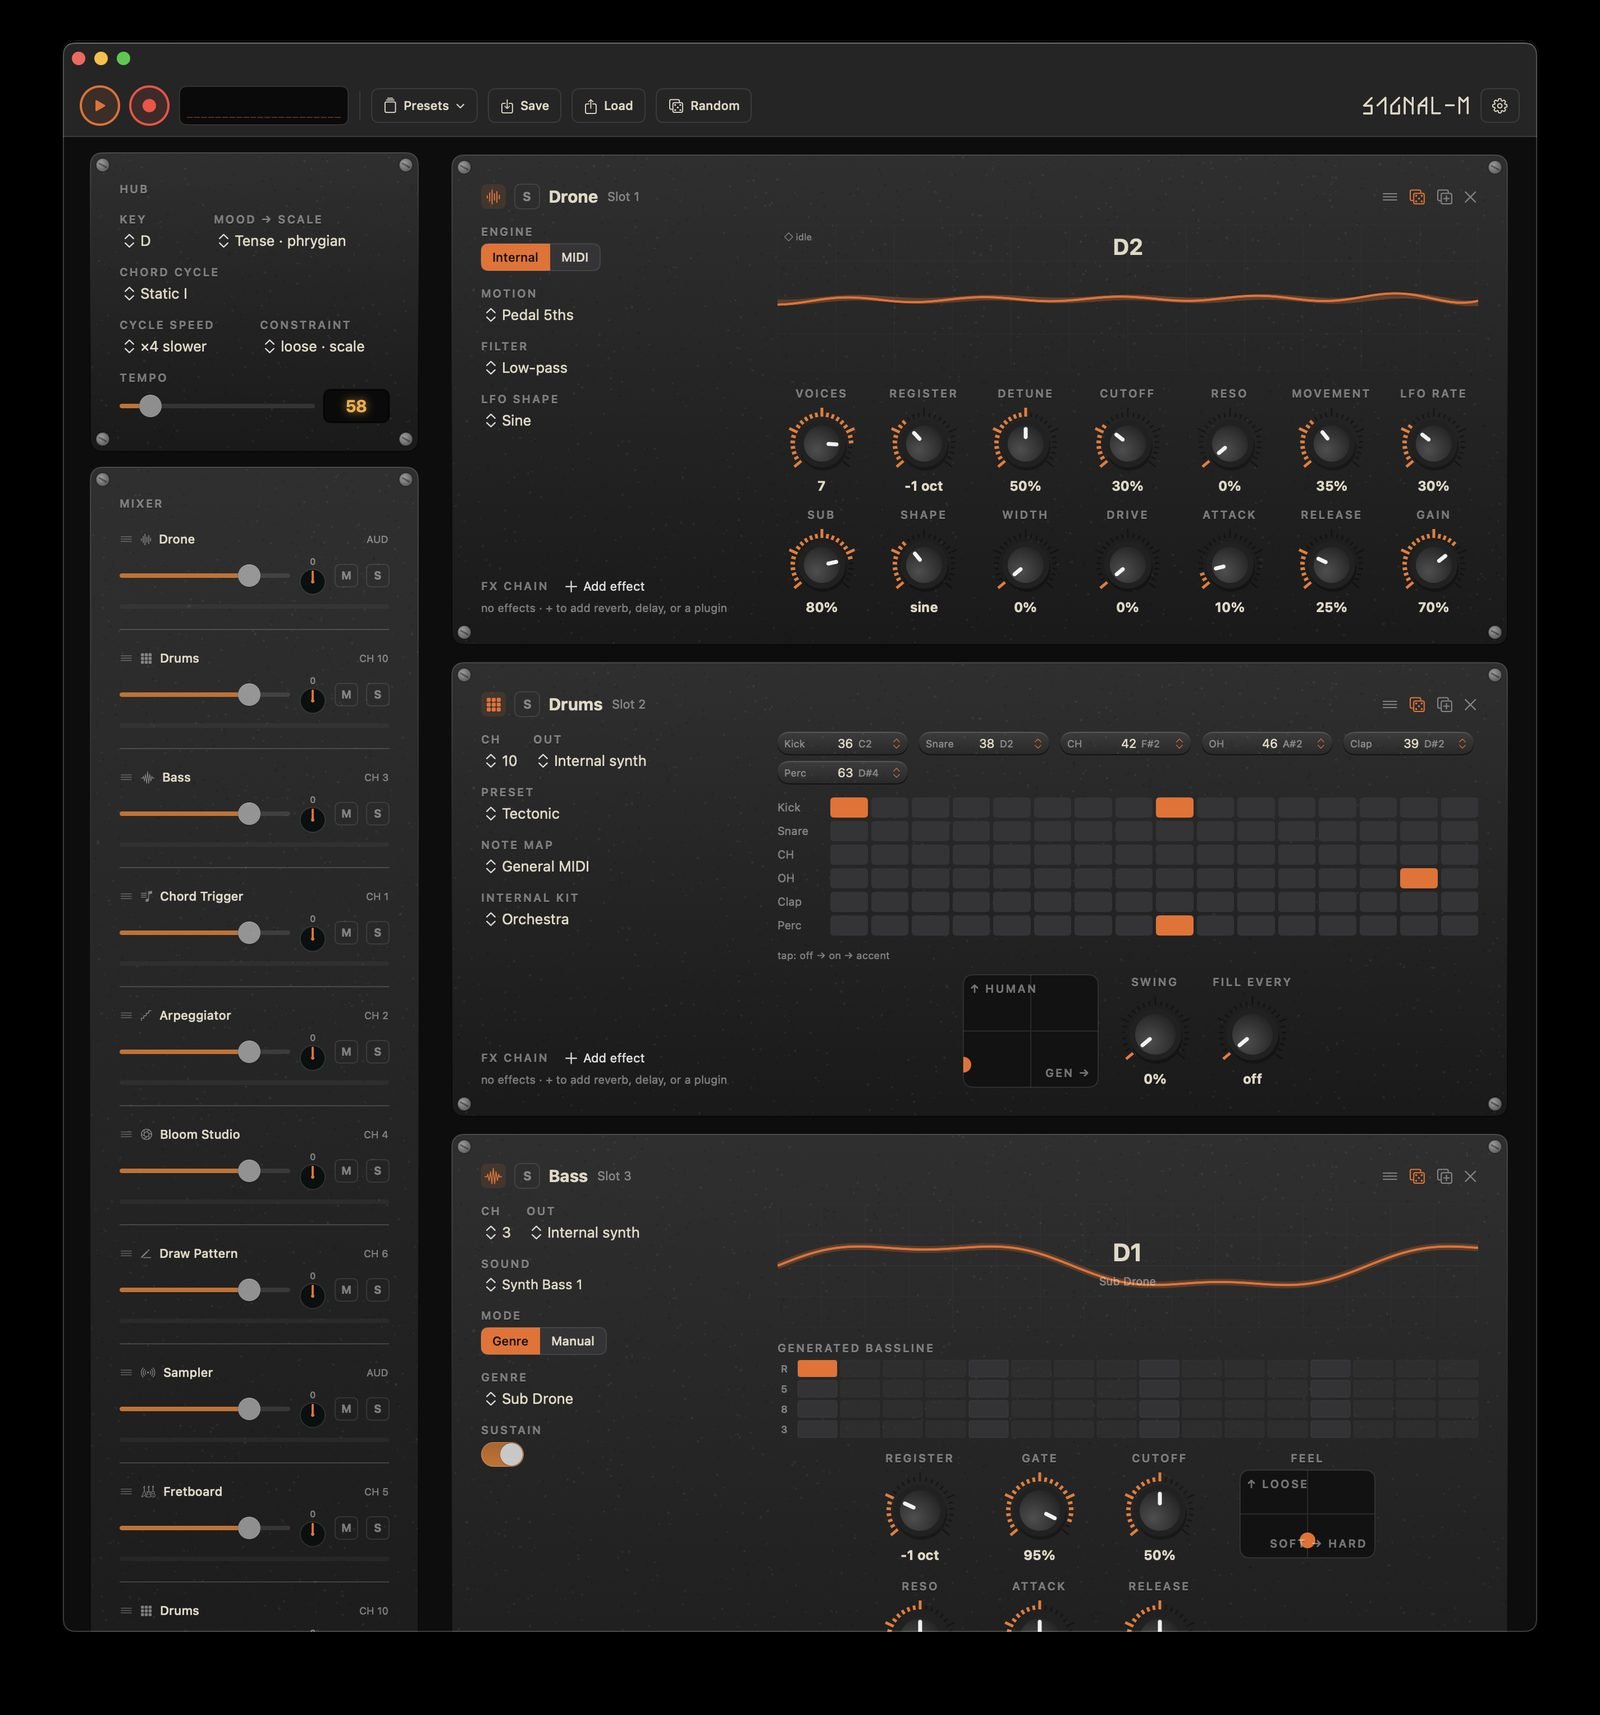The height and width of the screenshot is (1715, 1600).
Task: Add effect to the Drone FX chain
Action: click(605, 587)
